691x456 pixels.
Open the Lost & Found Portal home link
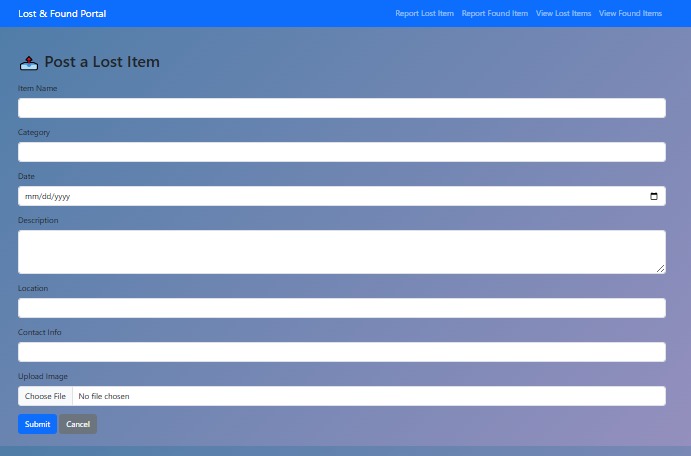[x=62, y=14]
